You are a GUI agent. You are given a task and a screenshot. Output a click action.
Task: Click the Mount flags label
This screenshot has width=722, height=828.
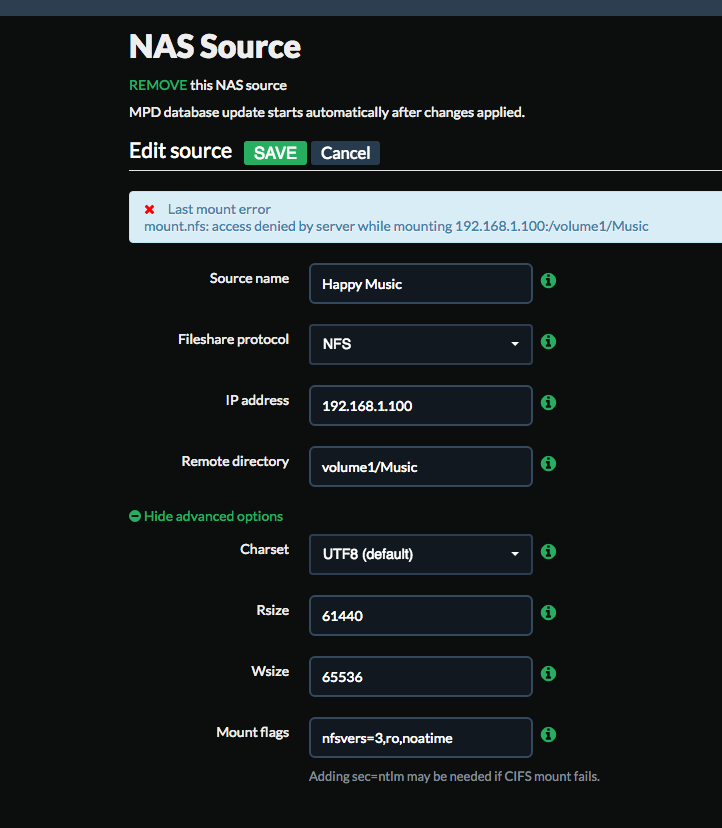[x=252, y=732]
